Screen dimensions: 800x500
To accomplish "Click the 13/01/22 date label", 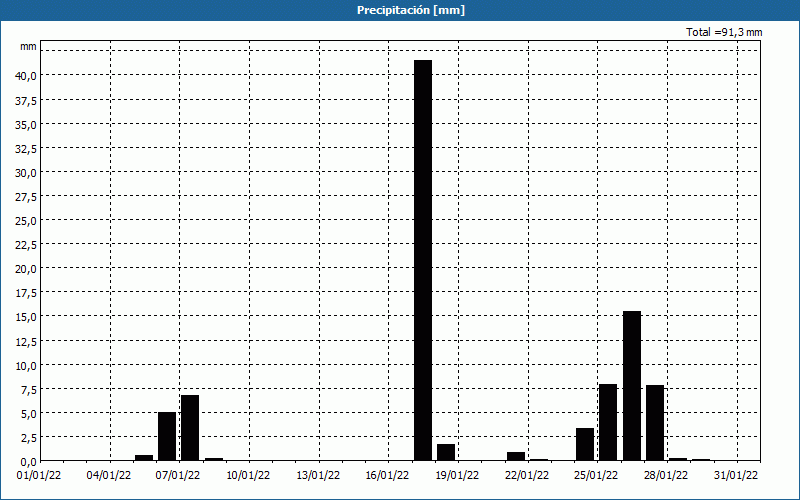I will (x=318, y=476).
